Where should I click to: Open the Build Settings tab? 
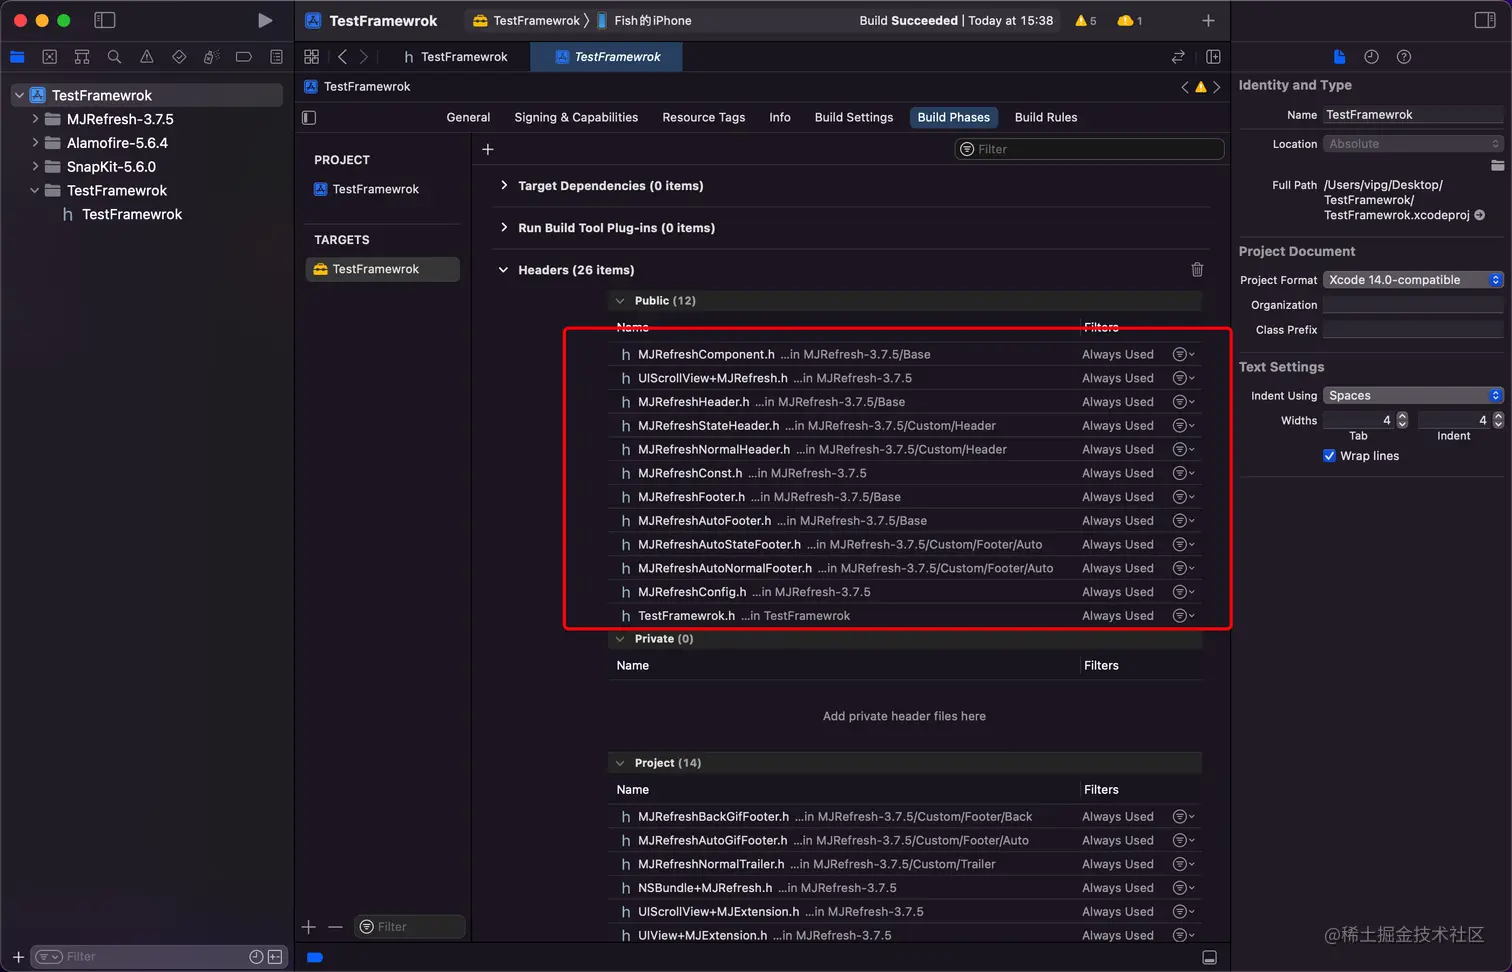coord(854,117)
